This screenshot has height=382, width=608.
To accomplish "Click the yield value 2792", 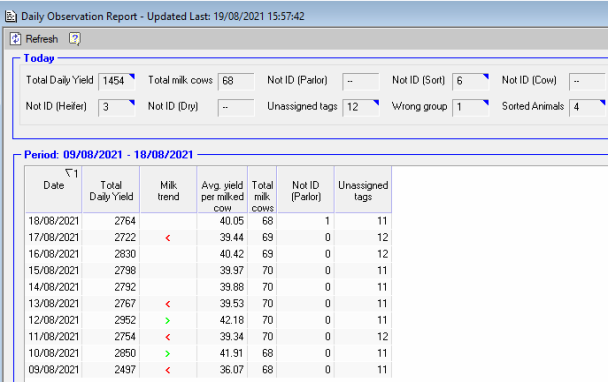I will tap(125, 287).
